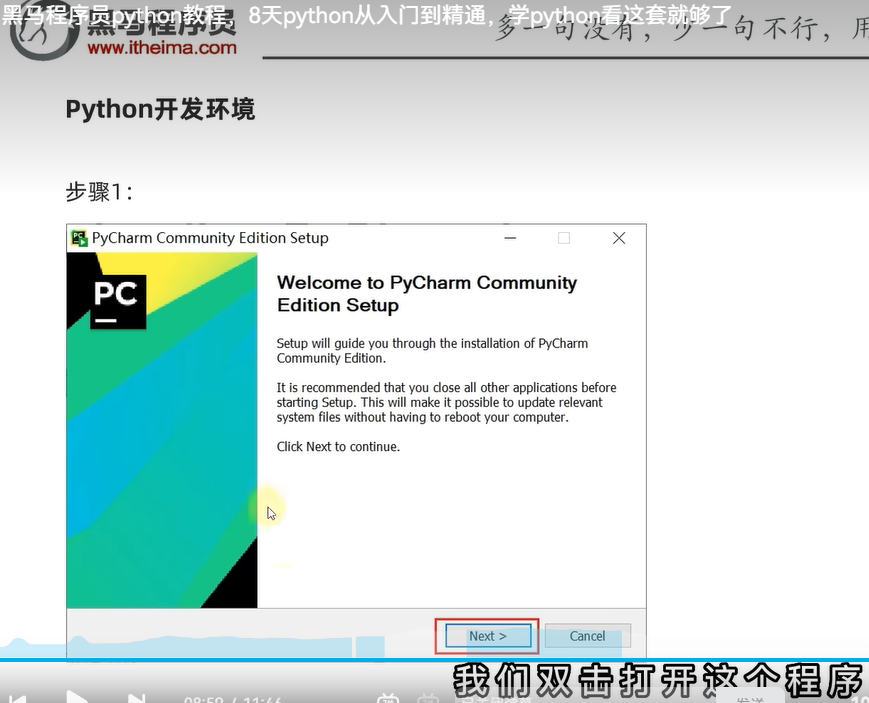
Task: Click the Next > button in PyCharm Setup
Action: click(x=488, y=635)
